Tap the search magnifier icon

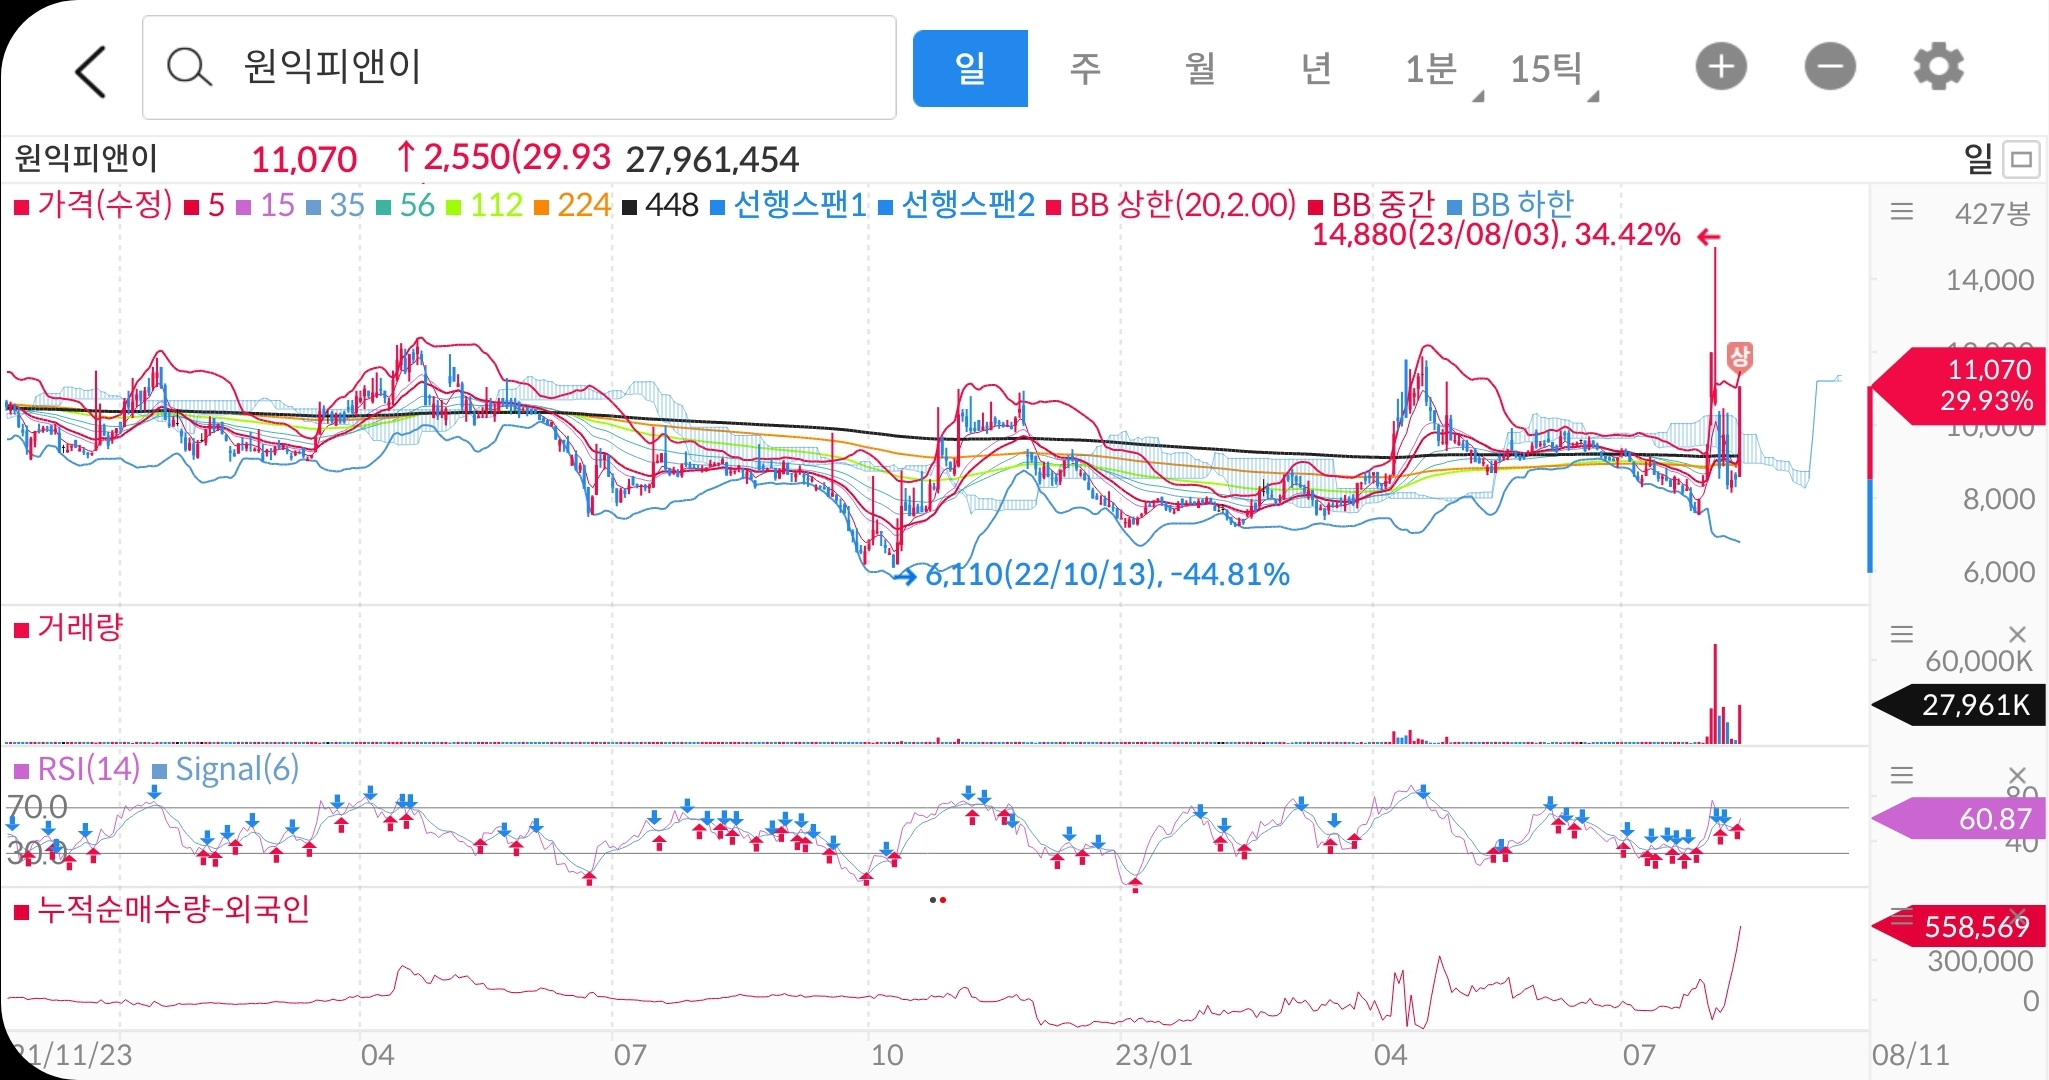(188, 68)
